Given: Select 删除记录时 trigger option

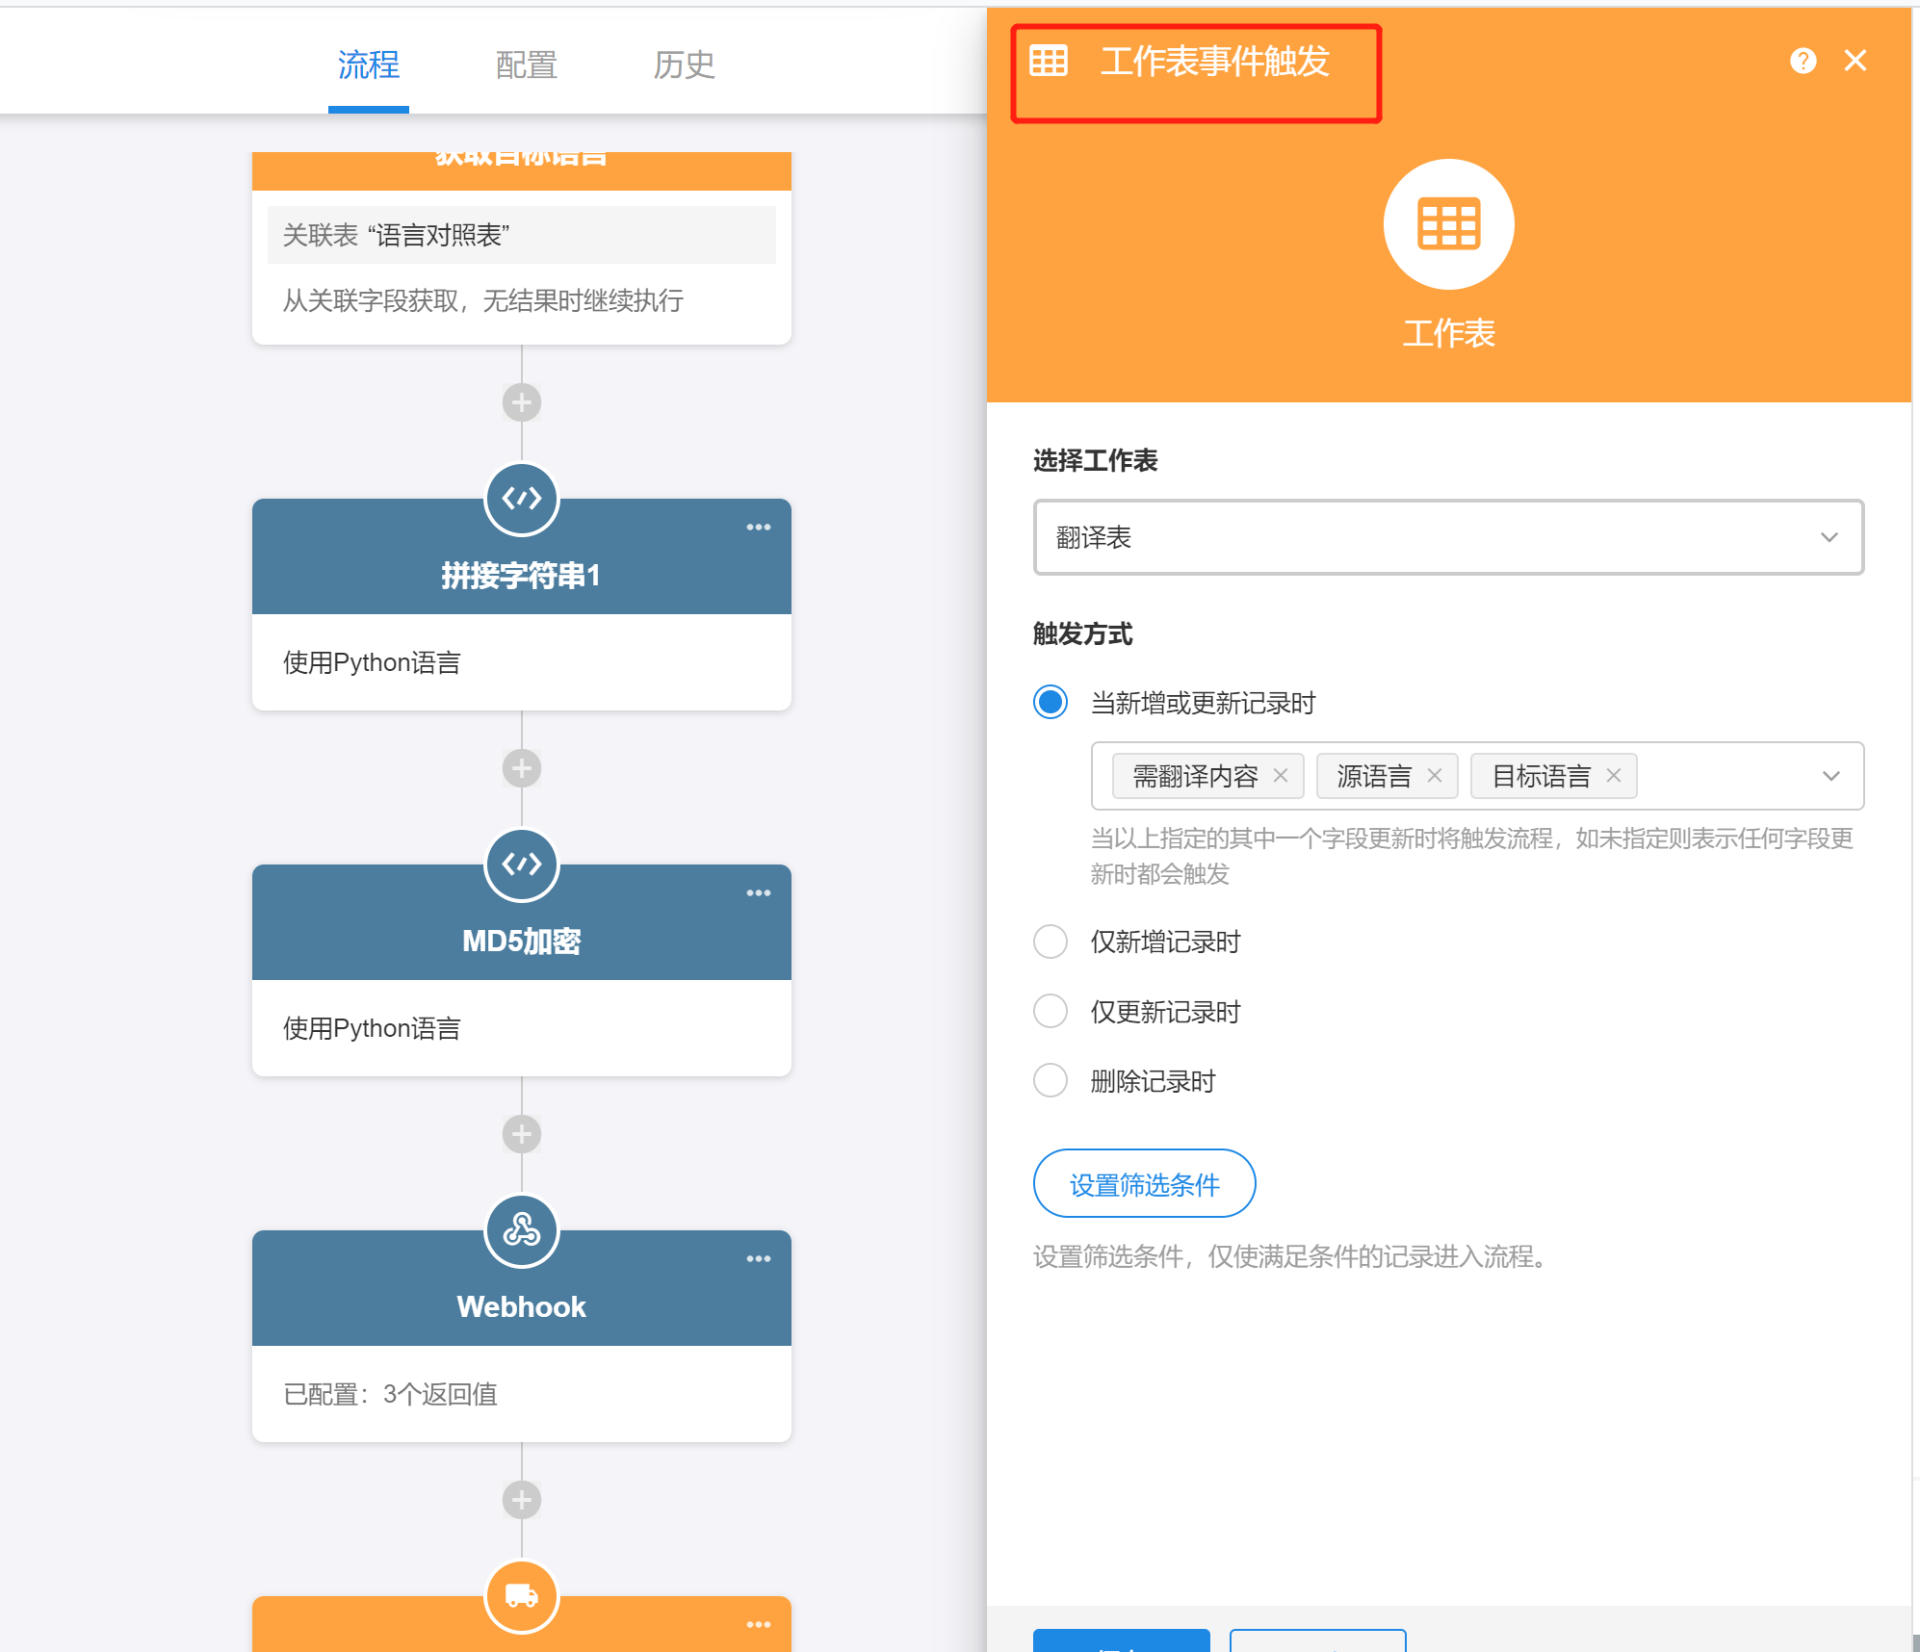Looking at the screenshot, I should (x=1050, y=1080).
